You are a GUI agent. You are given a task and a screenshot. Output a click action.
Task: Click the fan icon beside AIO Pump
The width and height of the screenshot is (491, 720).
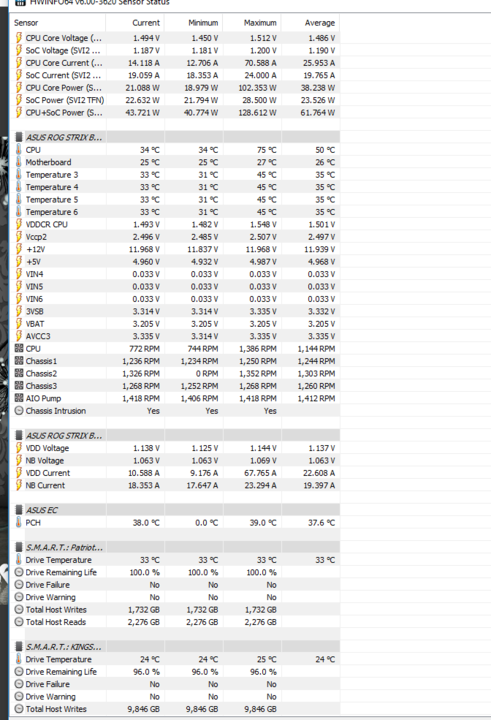(x=19, y=398)
